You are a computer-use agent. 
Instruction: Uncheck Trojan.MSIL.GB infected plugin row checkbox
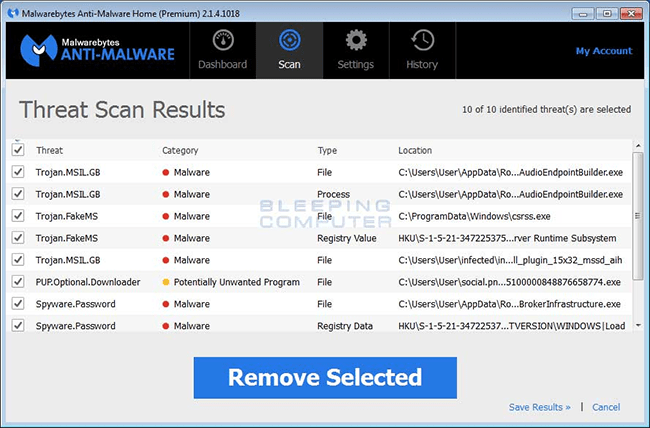click(x=18, y=260)
